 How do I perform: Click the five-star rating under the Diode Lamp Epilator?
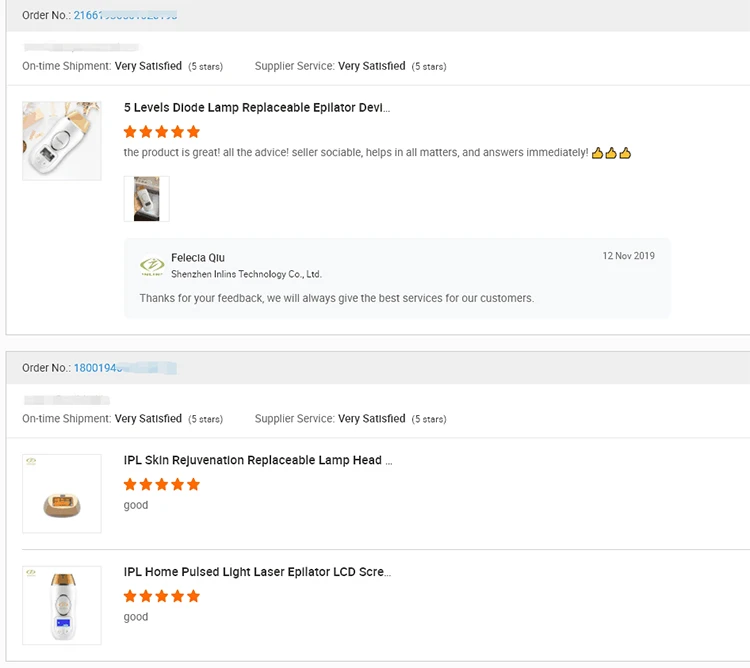[x=162, y=131]
